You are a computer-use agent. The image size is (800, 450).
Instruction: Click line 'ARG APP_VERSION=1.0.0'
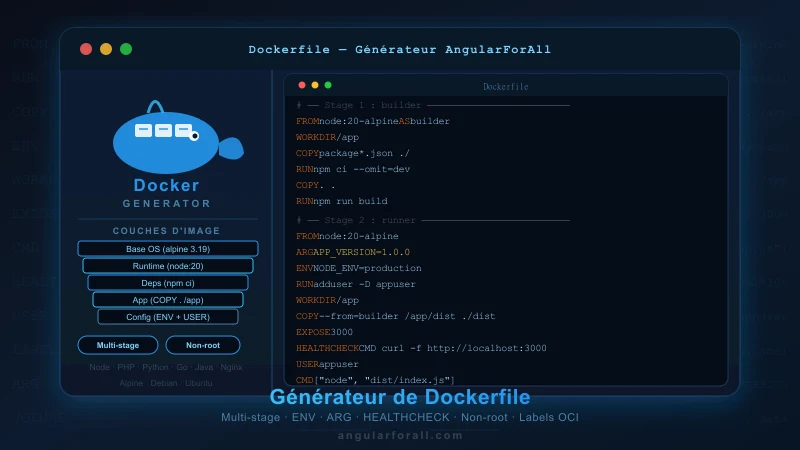coord(353,252)
